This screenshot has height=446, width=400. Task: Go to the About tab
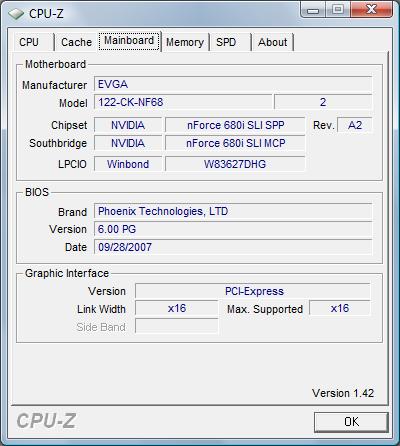pos(272,42)
